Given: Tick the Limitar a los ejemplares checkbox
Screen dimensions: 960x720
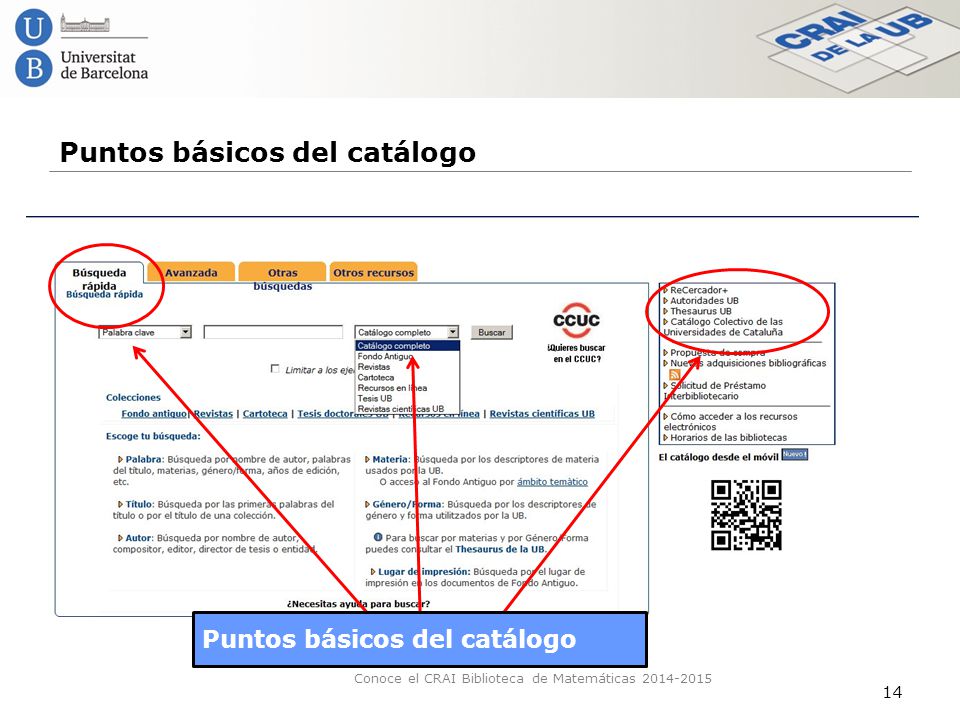Looking at the screenshot, I should [x=275, y=369].
